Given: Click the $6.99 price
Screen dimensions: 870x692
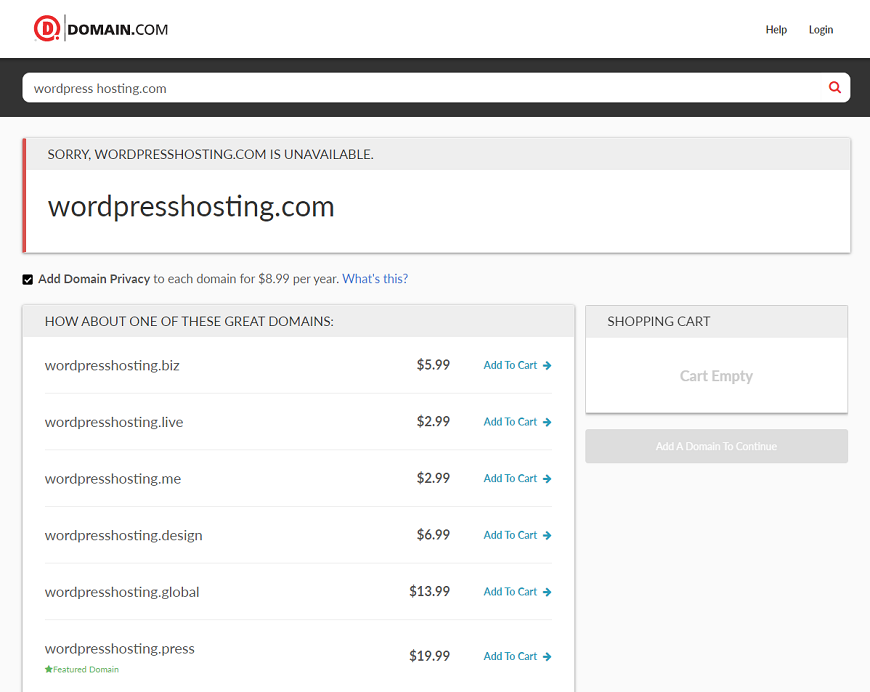Looking at the screenshot, I should click(433, 534).
